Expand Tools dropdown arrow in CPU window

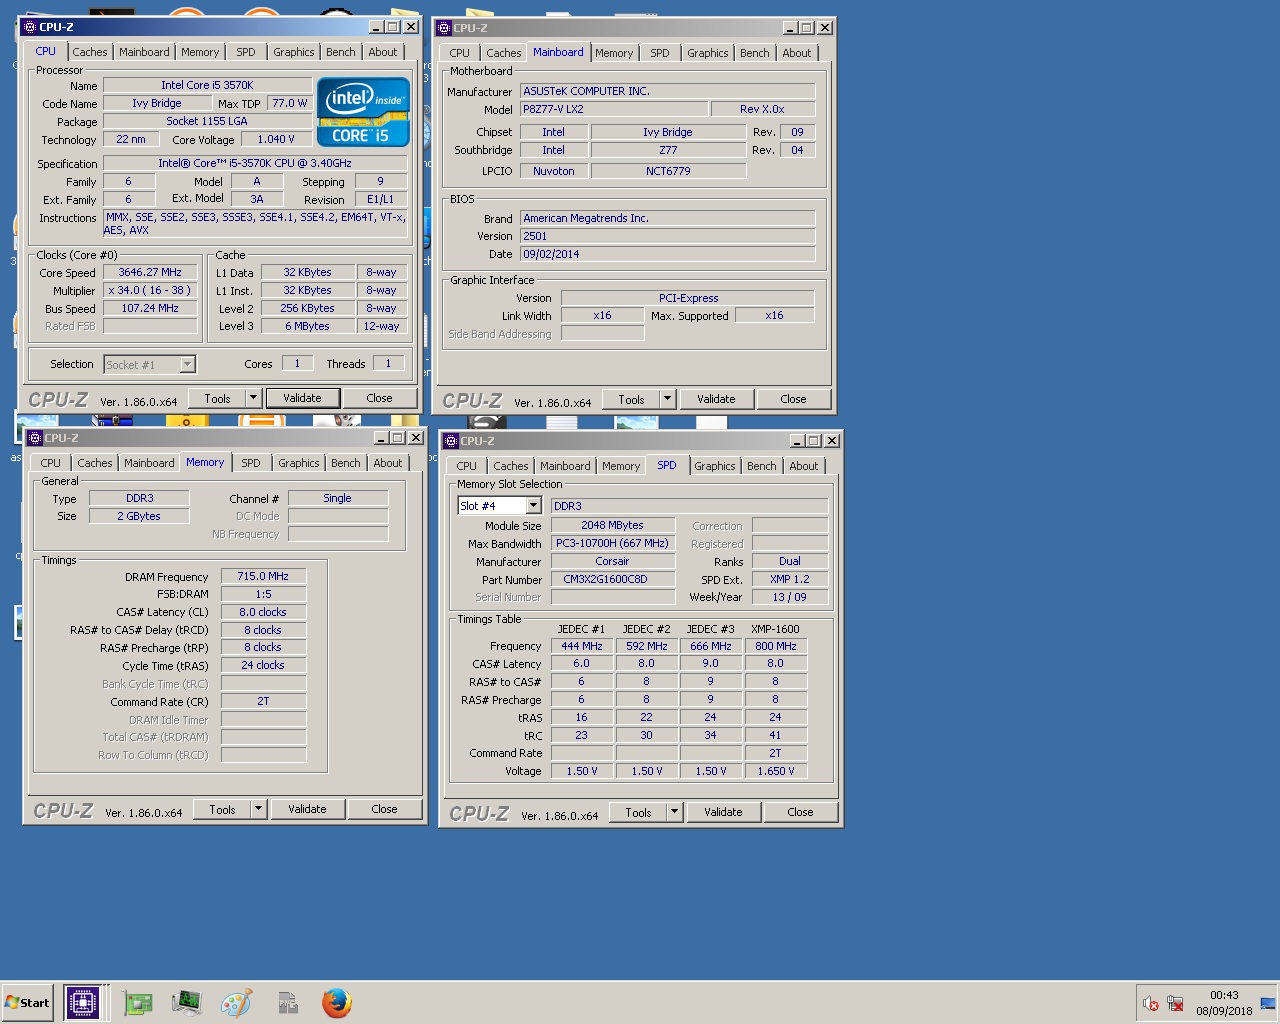click(253, 398)
